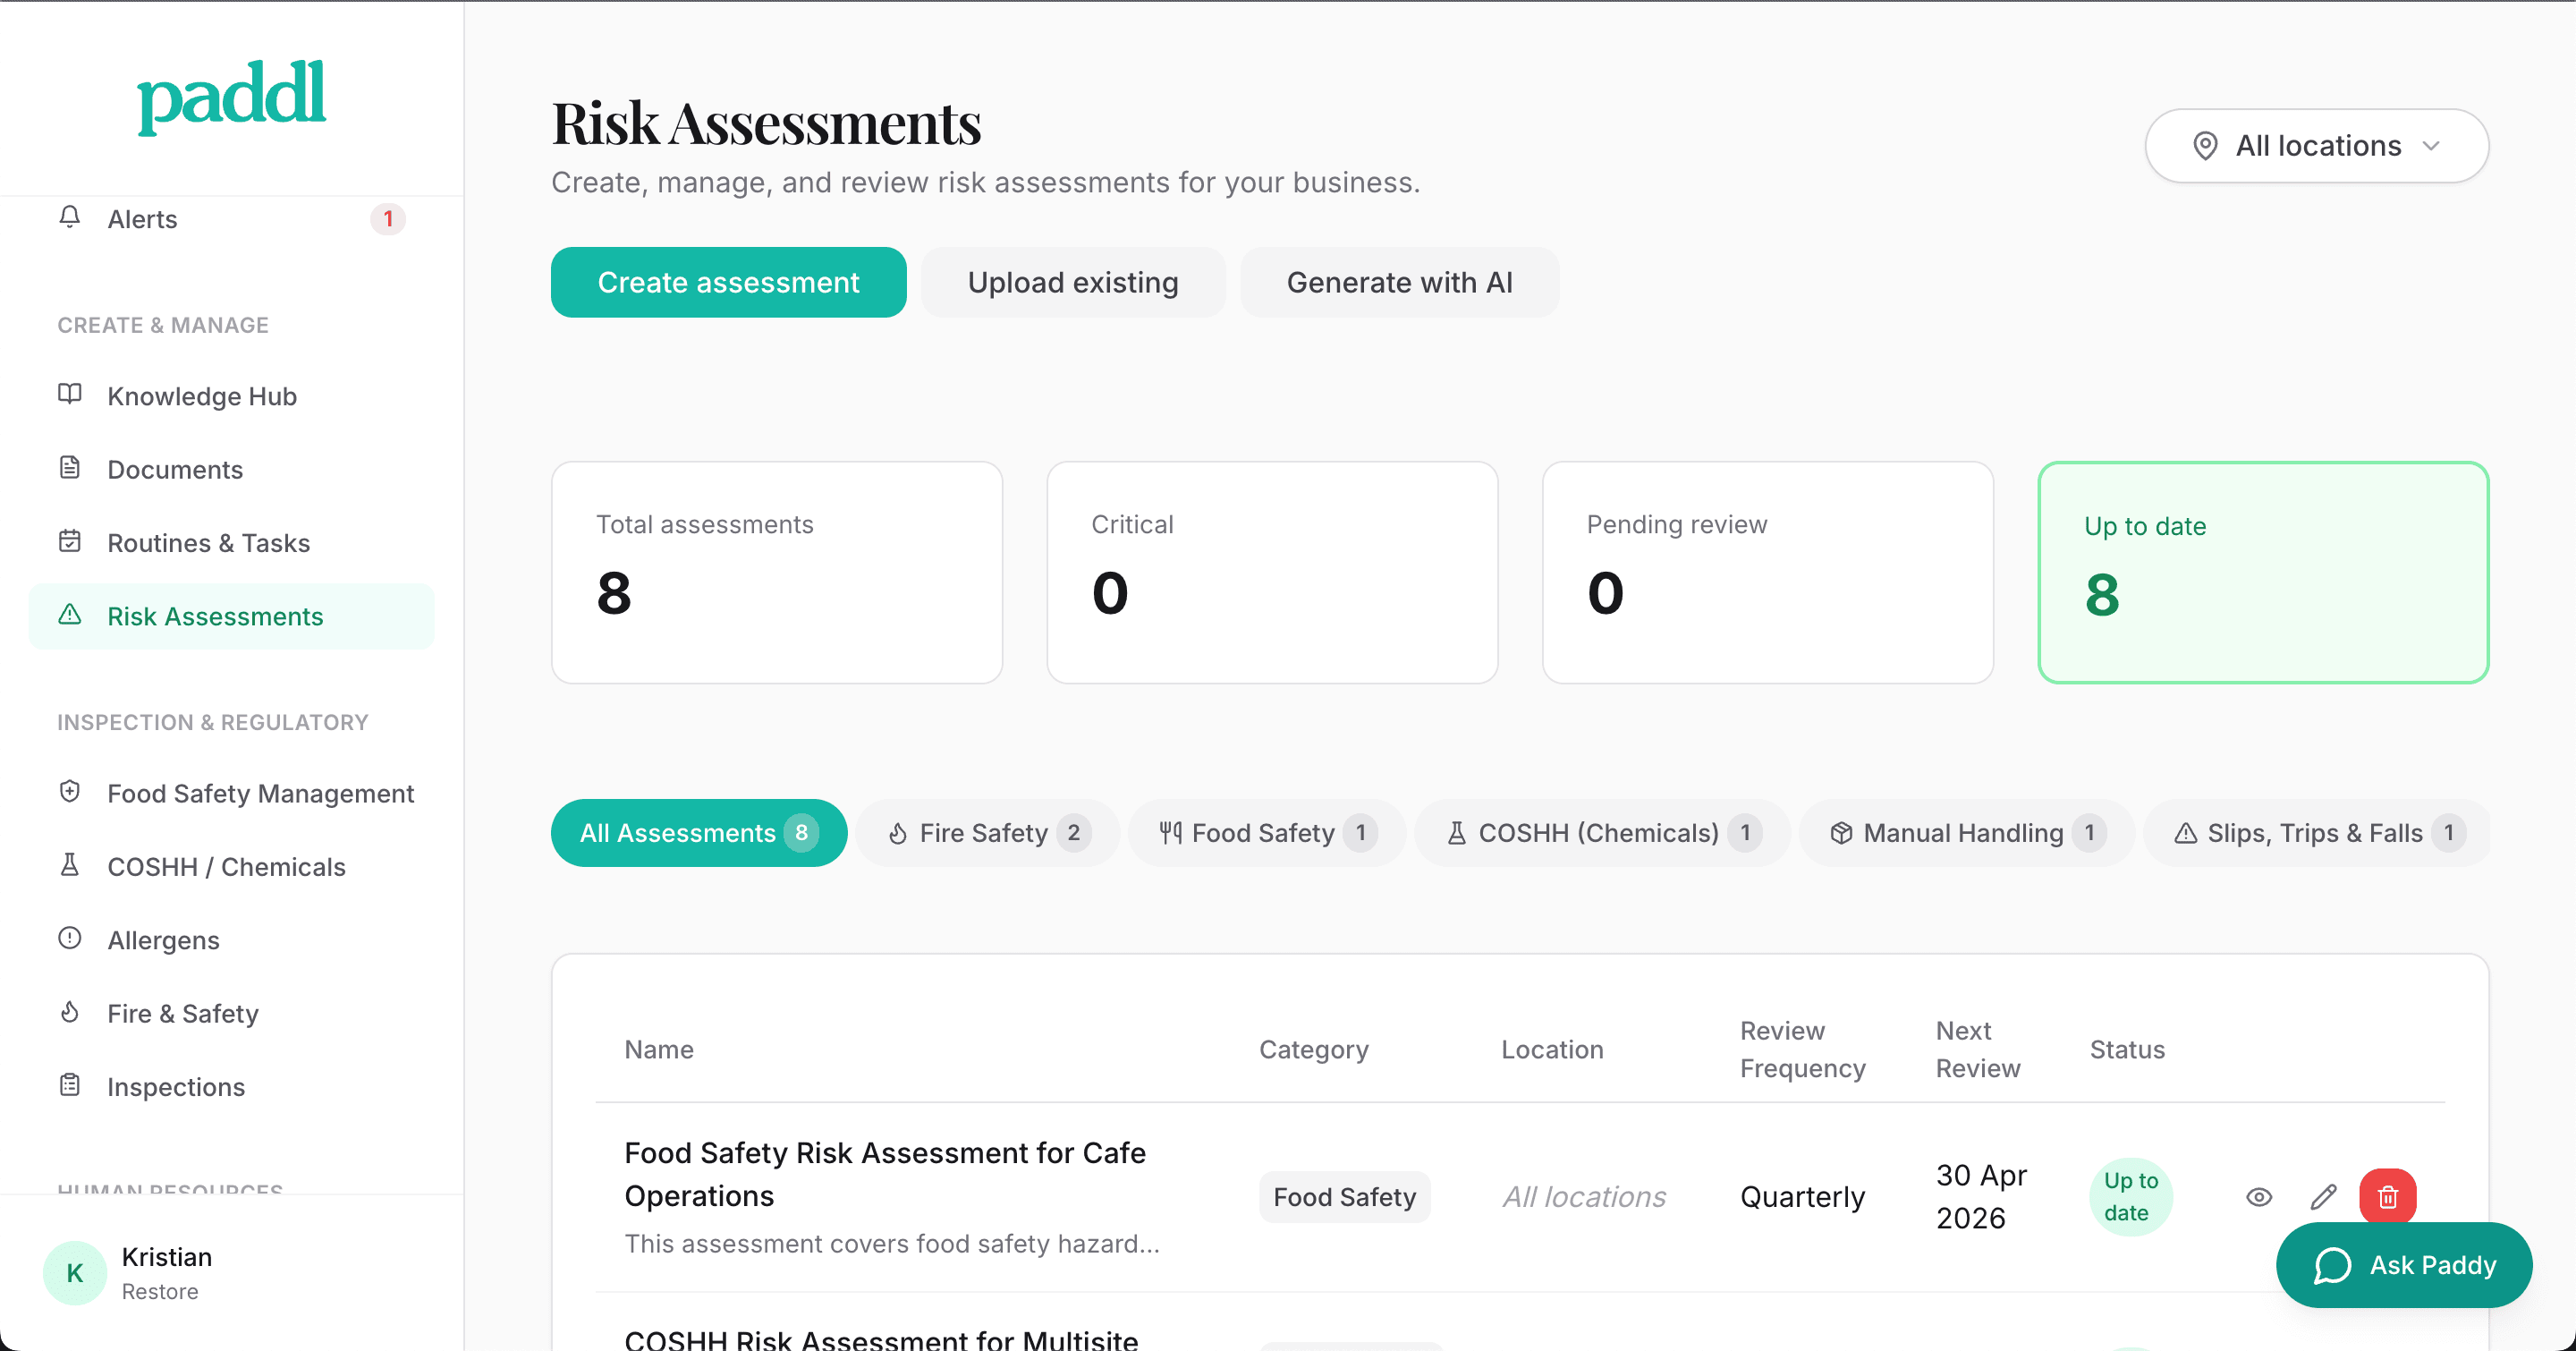
Task: View the Cafe Operations assessment via eye icon
Action: click(x=2260, y=1196)
